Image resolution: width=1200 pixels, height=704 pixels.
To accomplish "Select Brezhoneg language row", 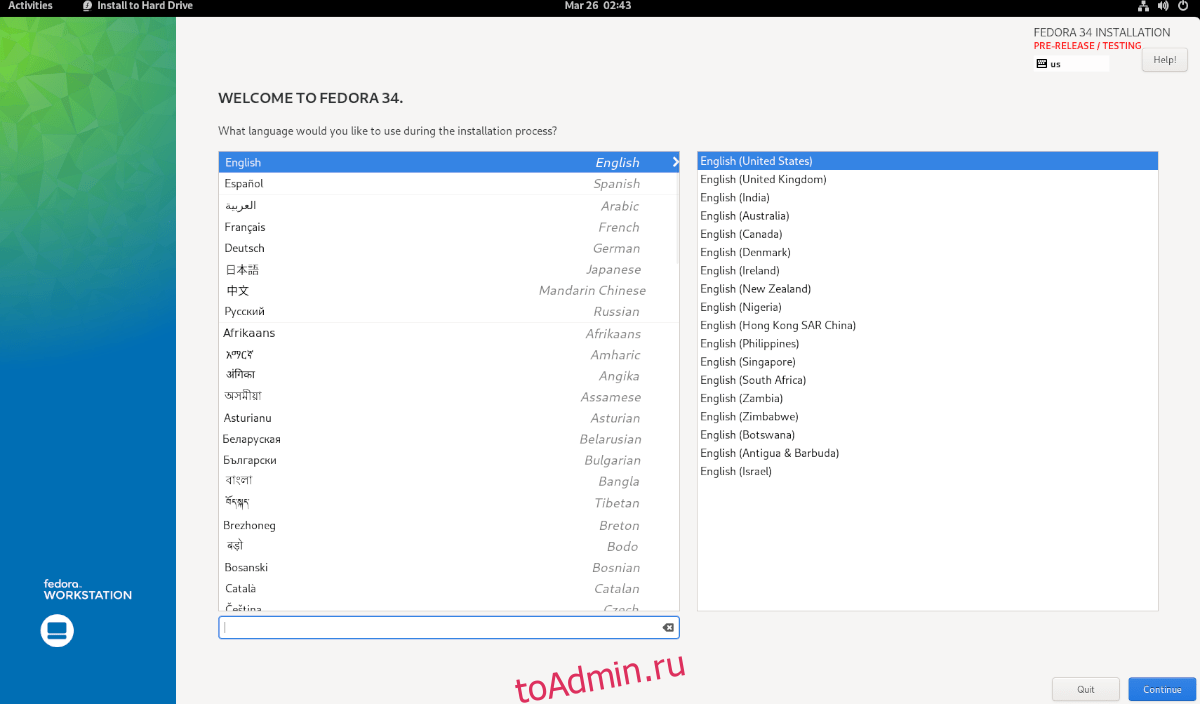I will click(x=448, y=525).
